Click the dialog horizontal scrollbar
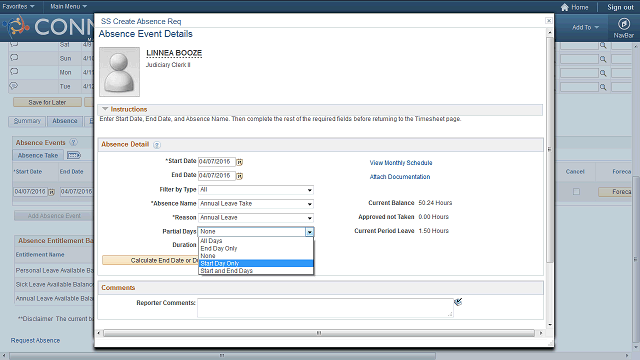This screenshot has width=640, height=360. click(318, 333)
